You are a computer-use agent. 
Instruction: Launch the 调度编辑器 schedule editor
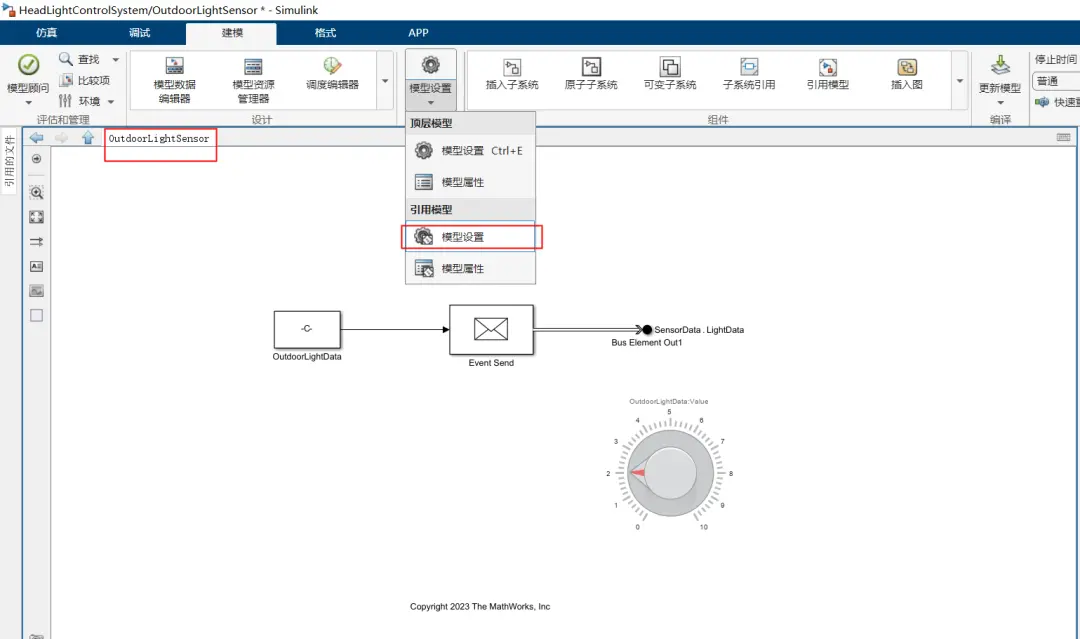(x=332, y=74)
